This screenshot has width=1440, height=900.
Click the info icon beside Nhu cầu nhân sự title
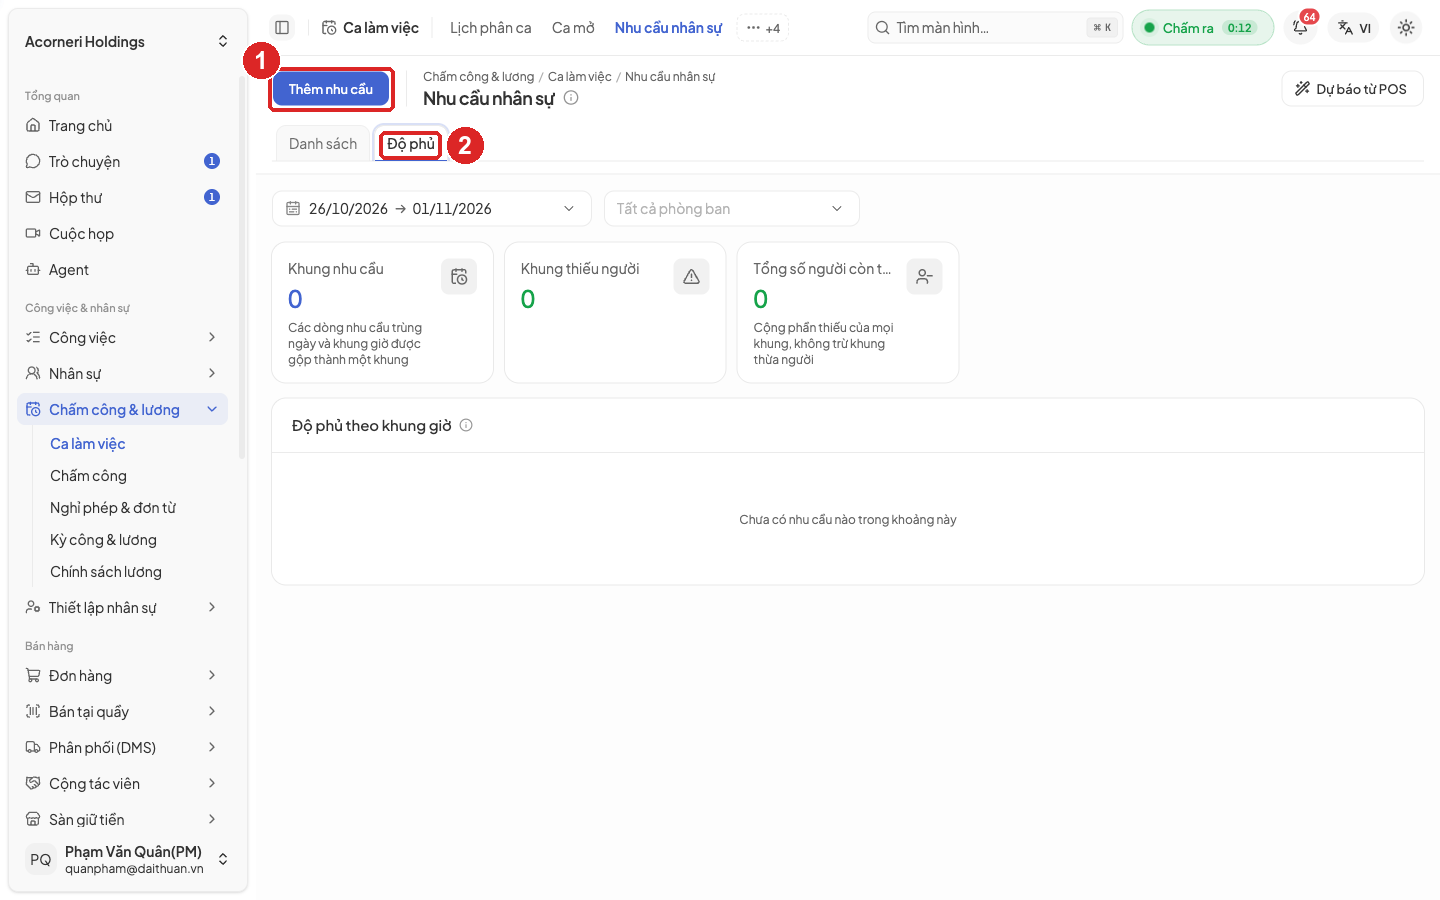coord(571,98)
